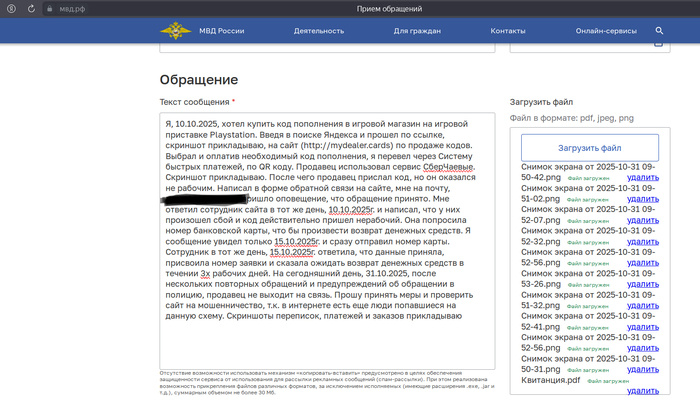Remove the screenshot ending 09-51-02.png
Image resolution: width=700 pixels, height=403 pixels.
click(643, 198)
